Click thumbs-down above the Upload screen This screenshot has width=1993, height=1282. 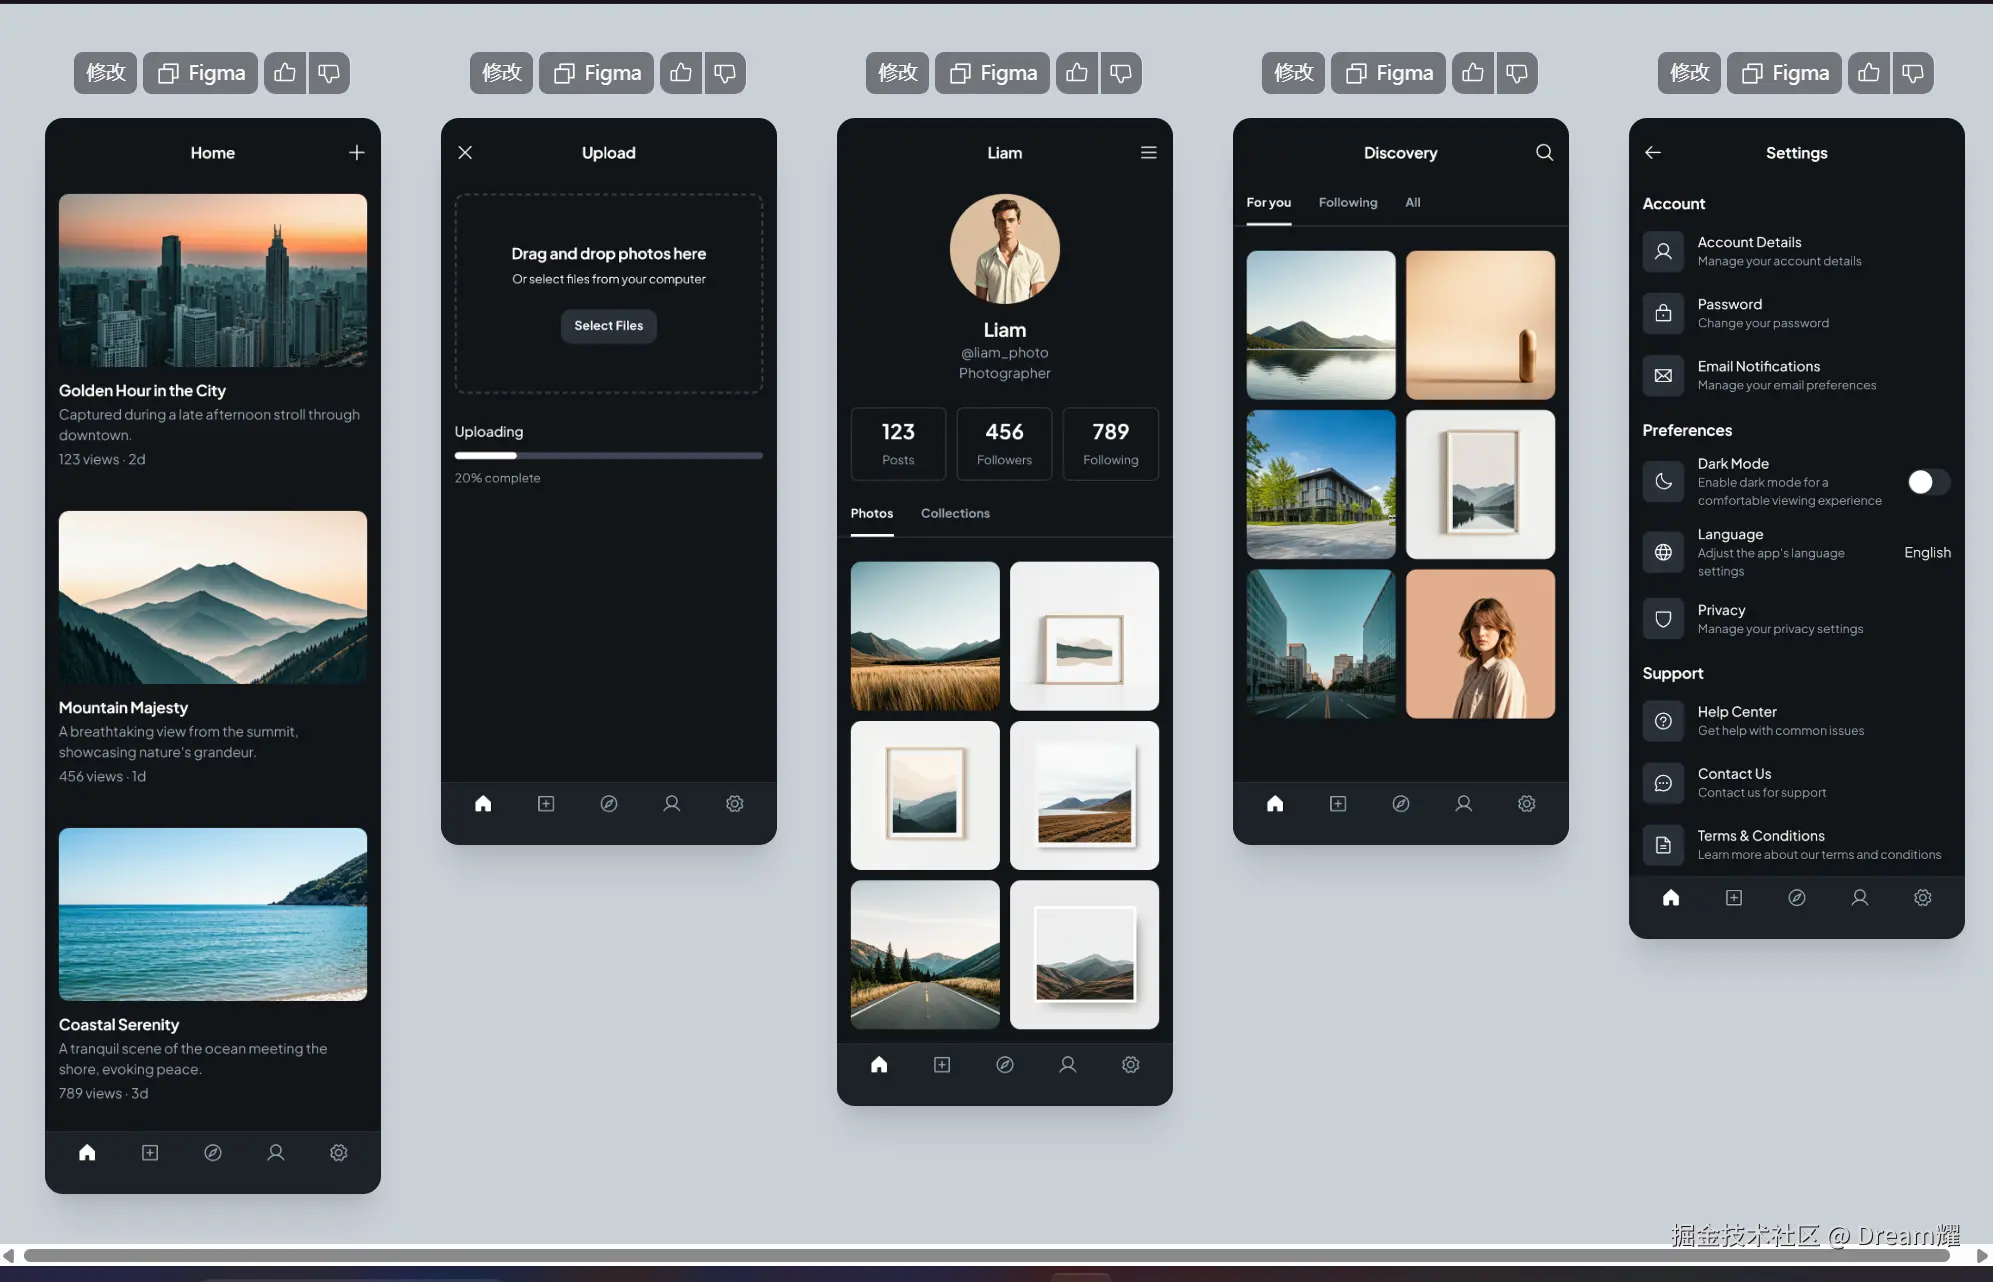click(x=725, y=73)
